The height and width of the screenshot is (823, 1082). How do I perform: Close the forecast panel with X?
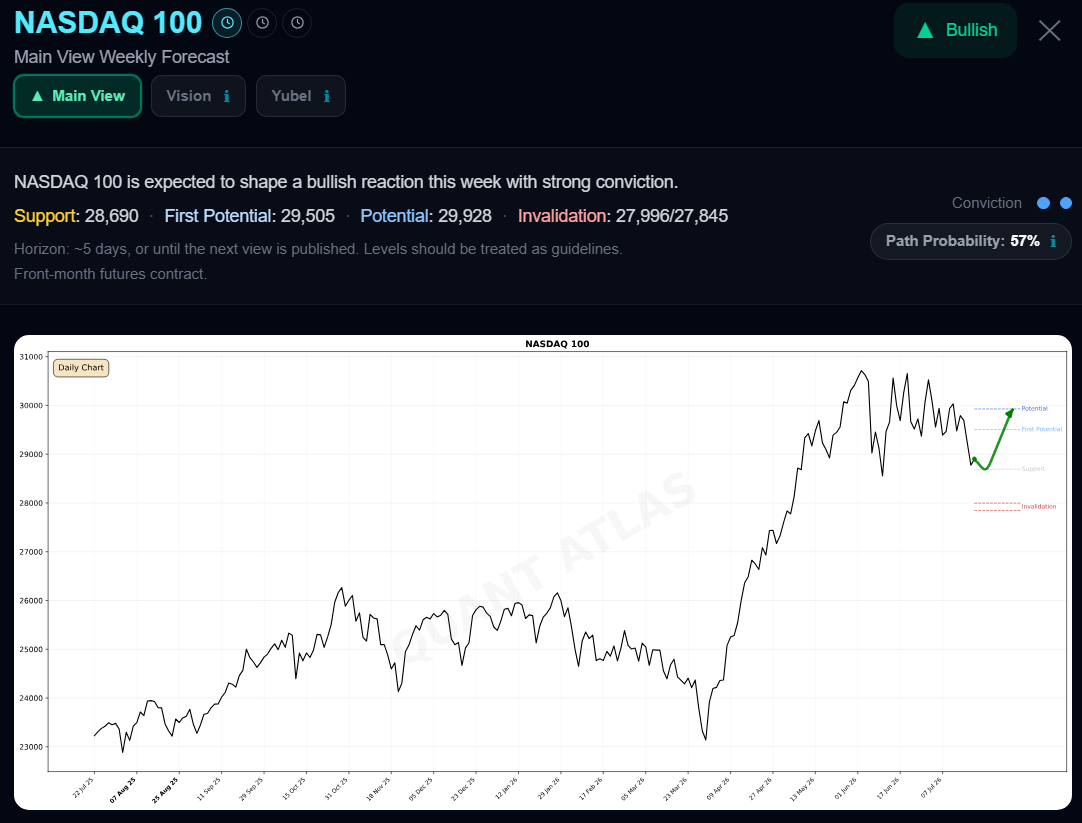coord(1050,30)
